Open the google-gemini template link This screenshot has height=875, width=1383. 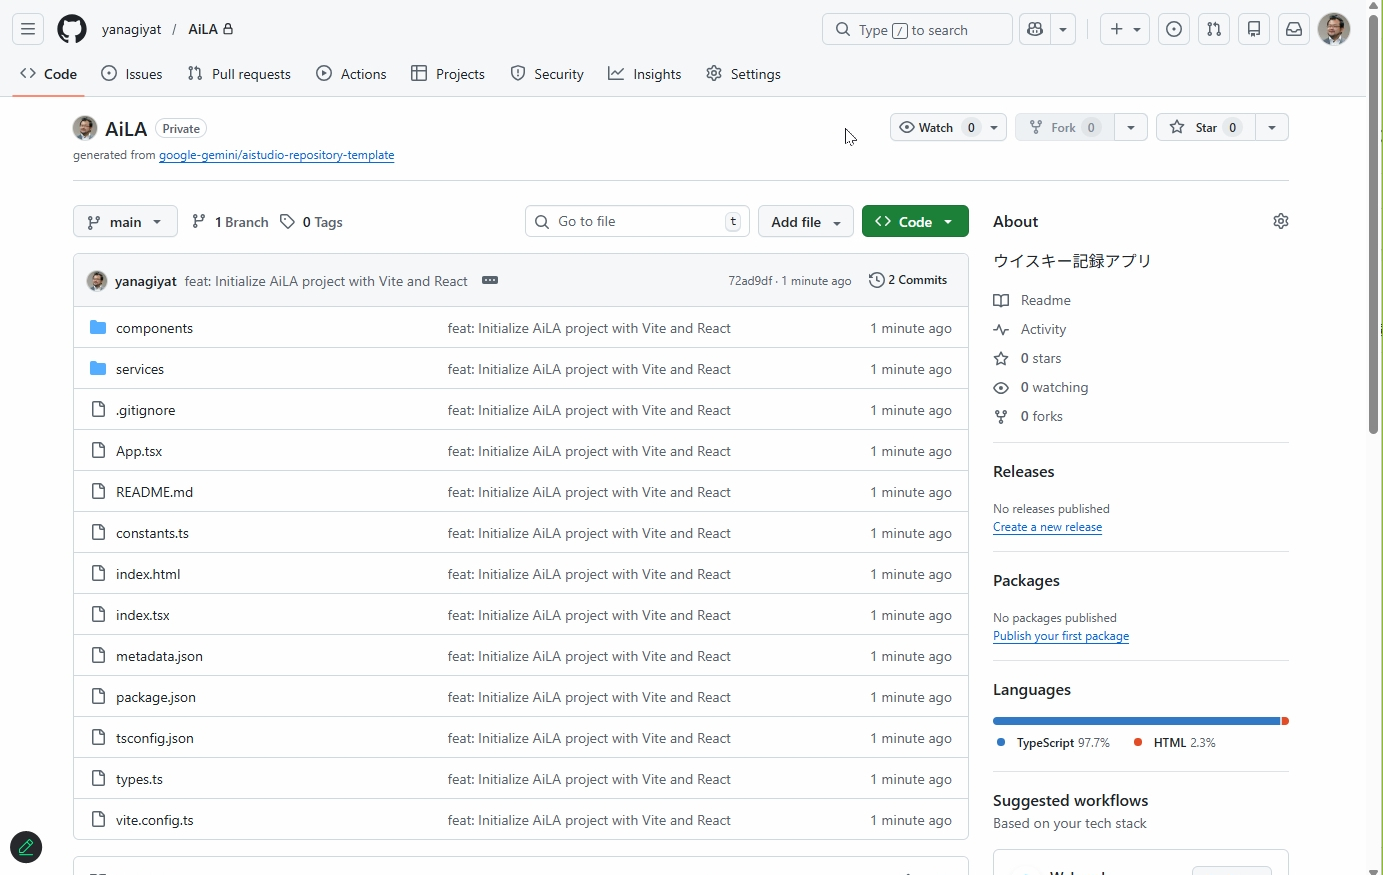[x=277, y=155]
